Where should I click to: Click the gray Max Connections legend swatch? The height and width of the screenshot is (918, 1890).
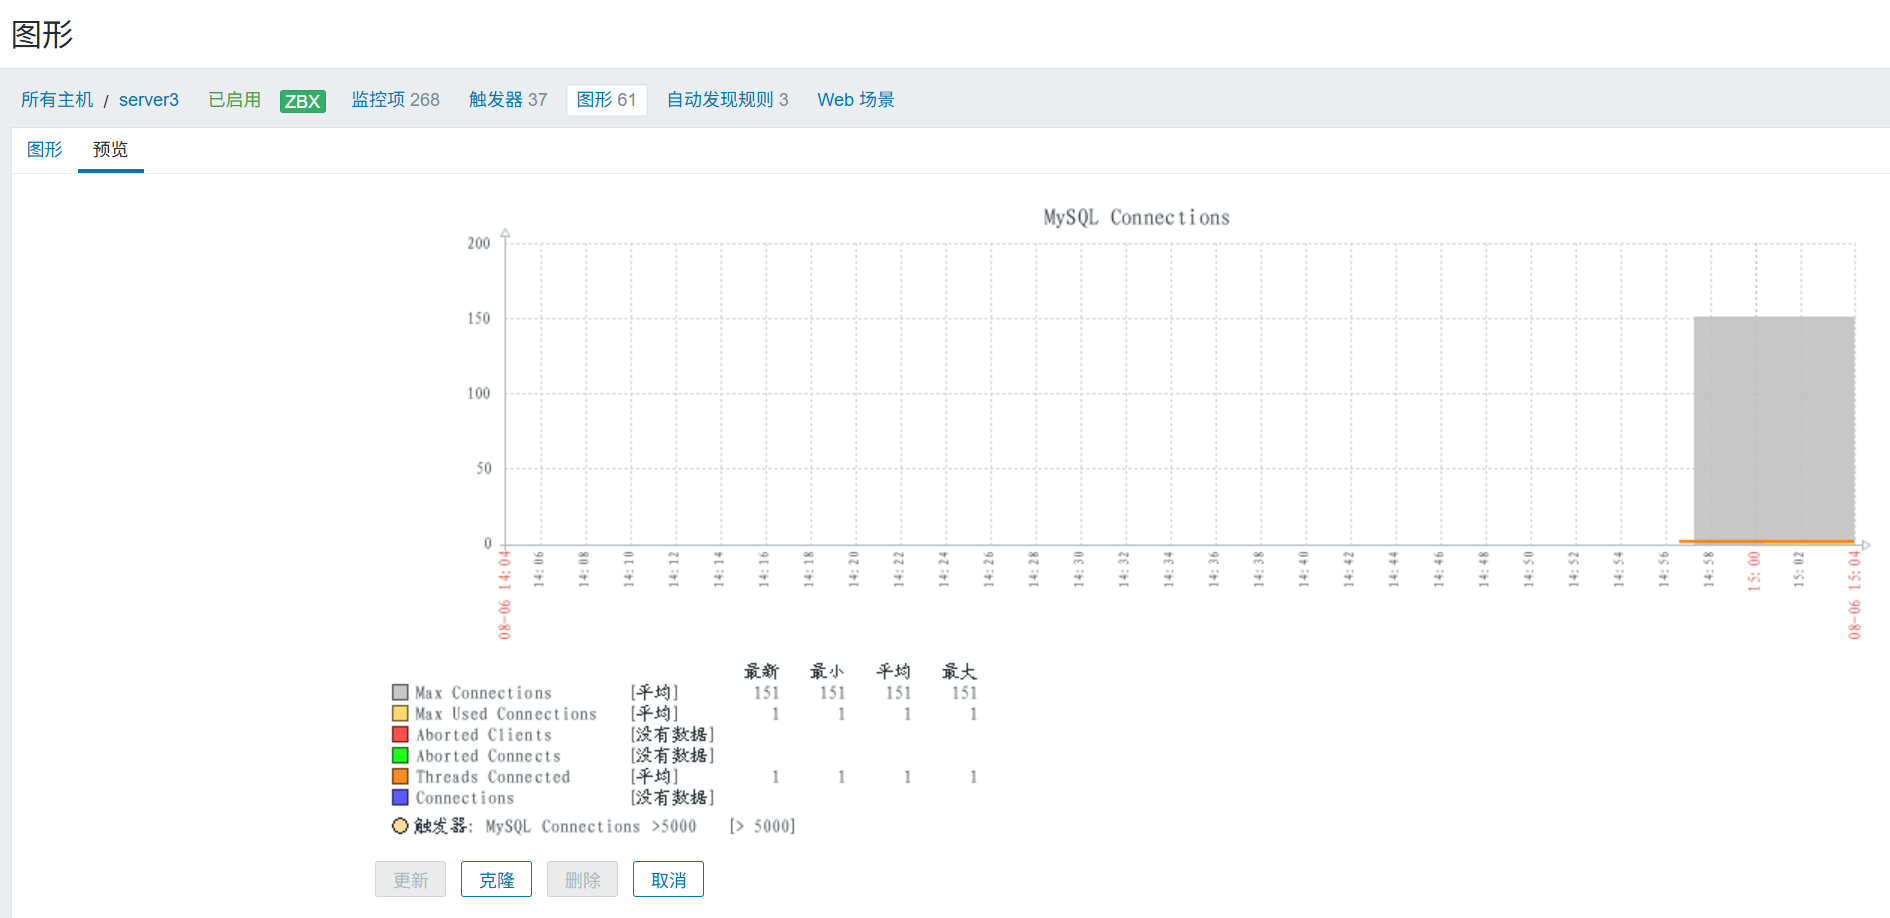[x=400, y=692]
